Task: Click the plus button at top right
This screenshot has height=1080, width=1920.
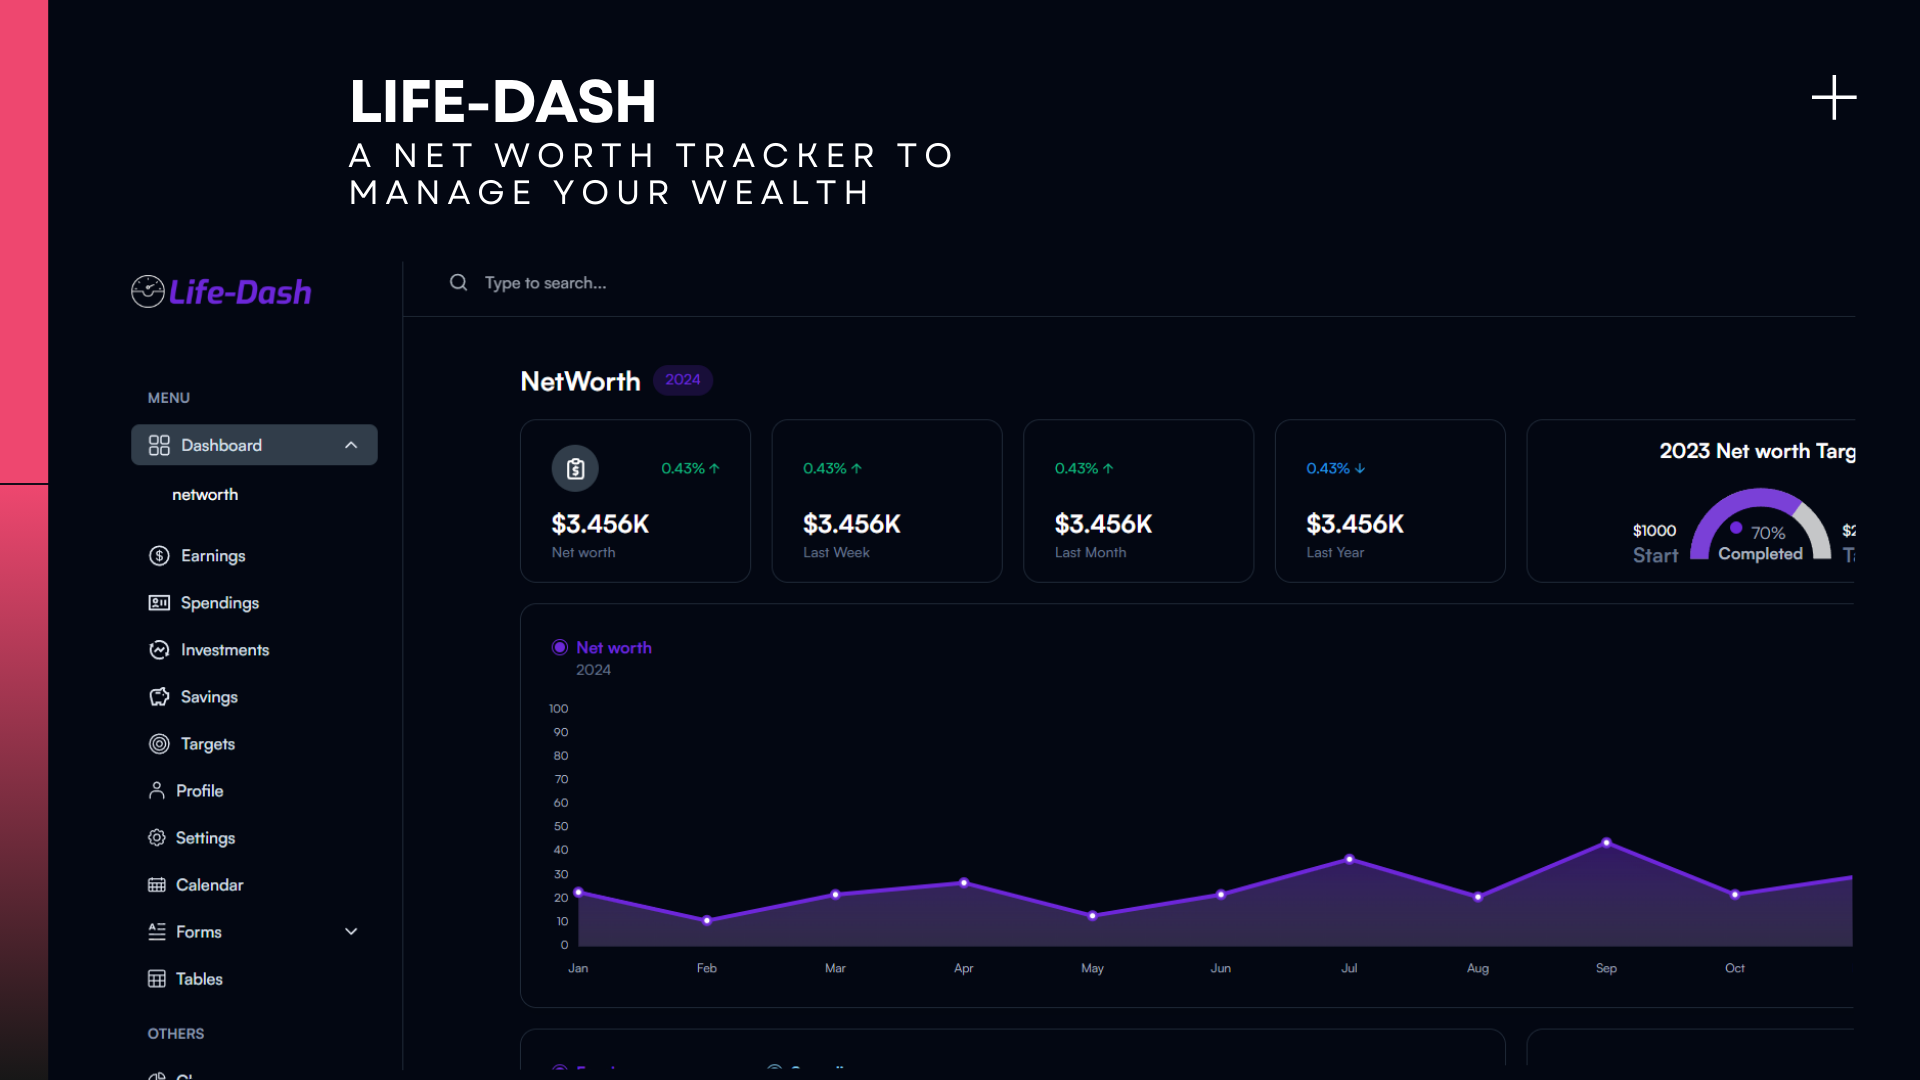Action: click(x=1833, y=97)
